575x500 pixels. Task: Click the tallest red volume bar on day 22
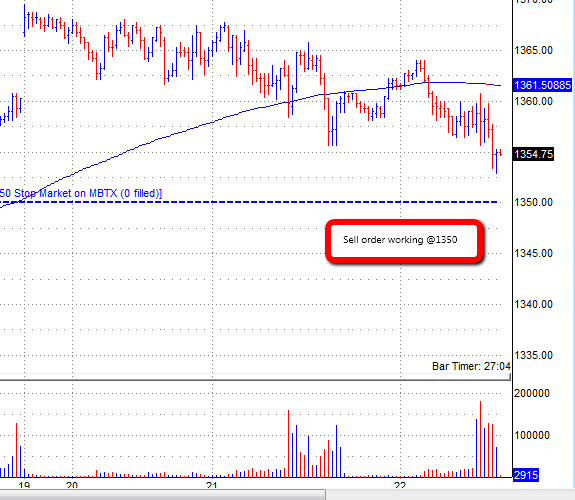tap(480, 439)
